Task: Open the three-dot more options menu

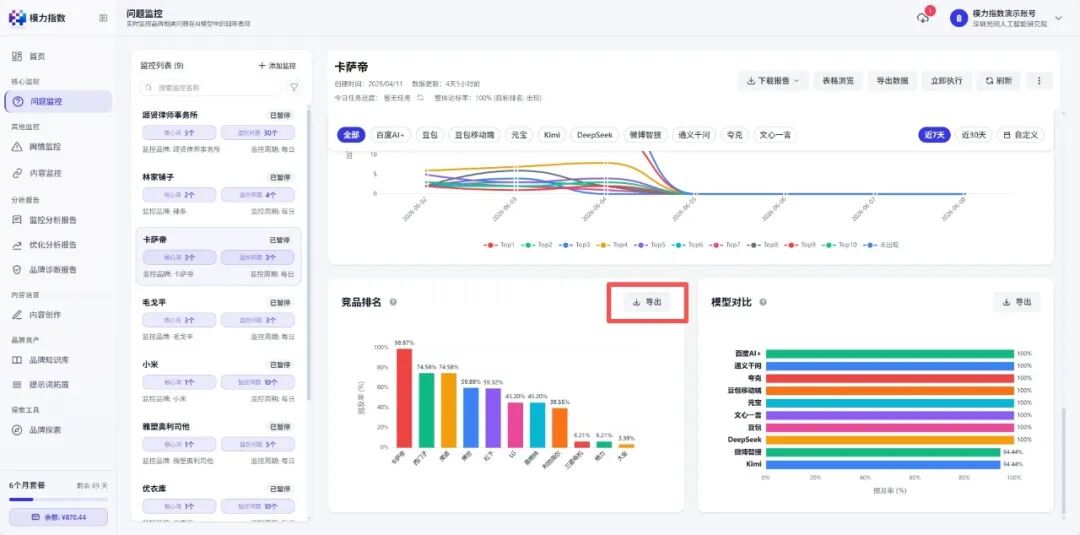Action: pyautogui.click(x=1039, y=81)
